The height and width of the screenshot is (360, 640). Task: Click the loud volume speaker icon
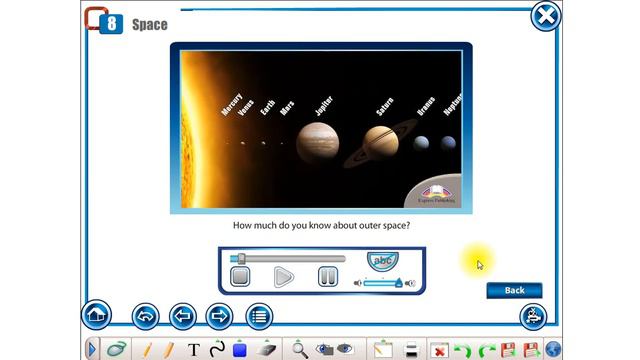(x=410, y=283)
